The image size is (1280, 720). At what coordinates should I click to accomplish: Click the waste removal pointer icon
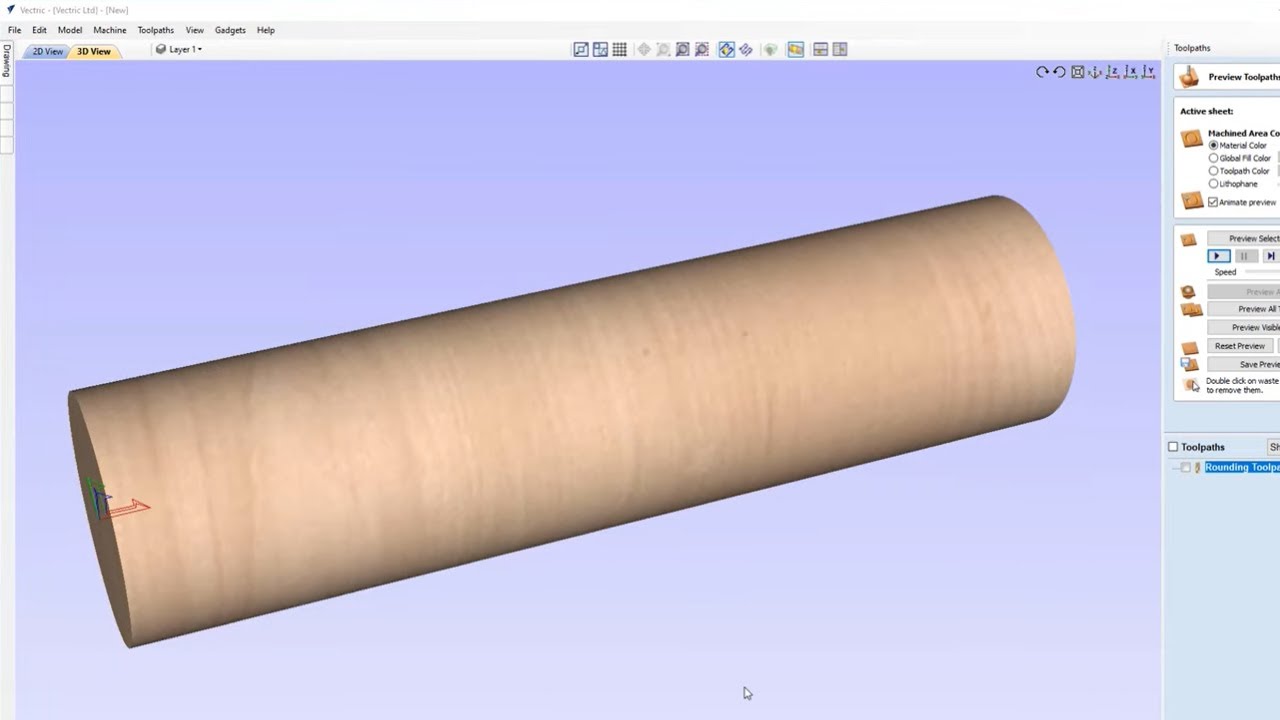tap(1191, 385)
